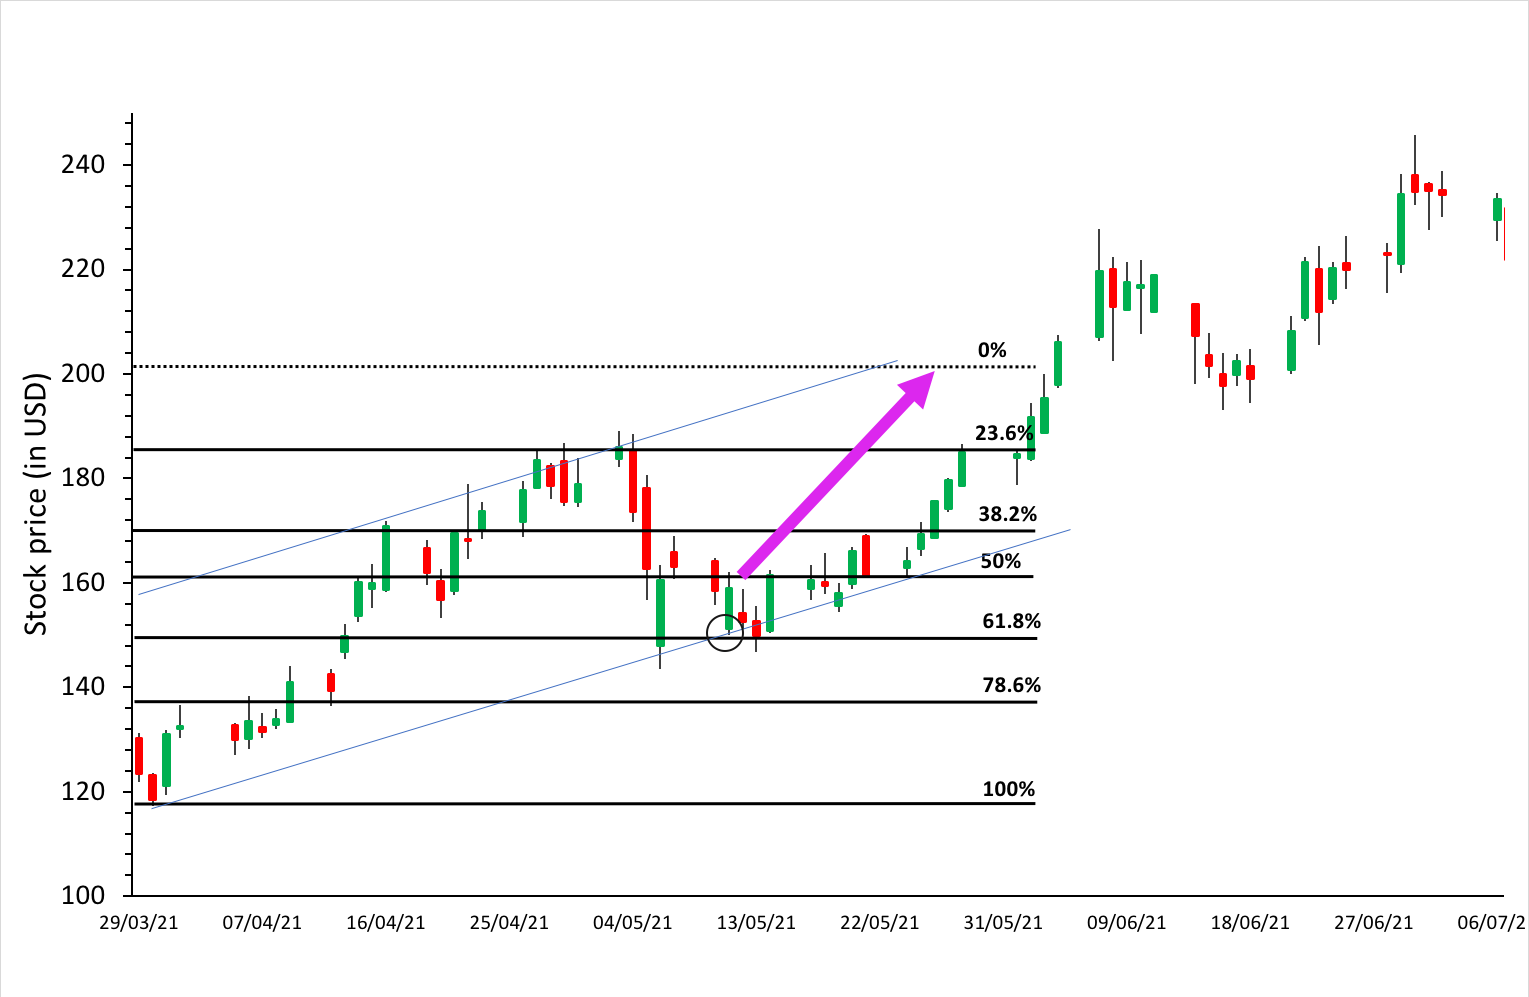1529x997 pixels.
Task: Click the 100 value at the axis bottom
Action: (82, 896)
